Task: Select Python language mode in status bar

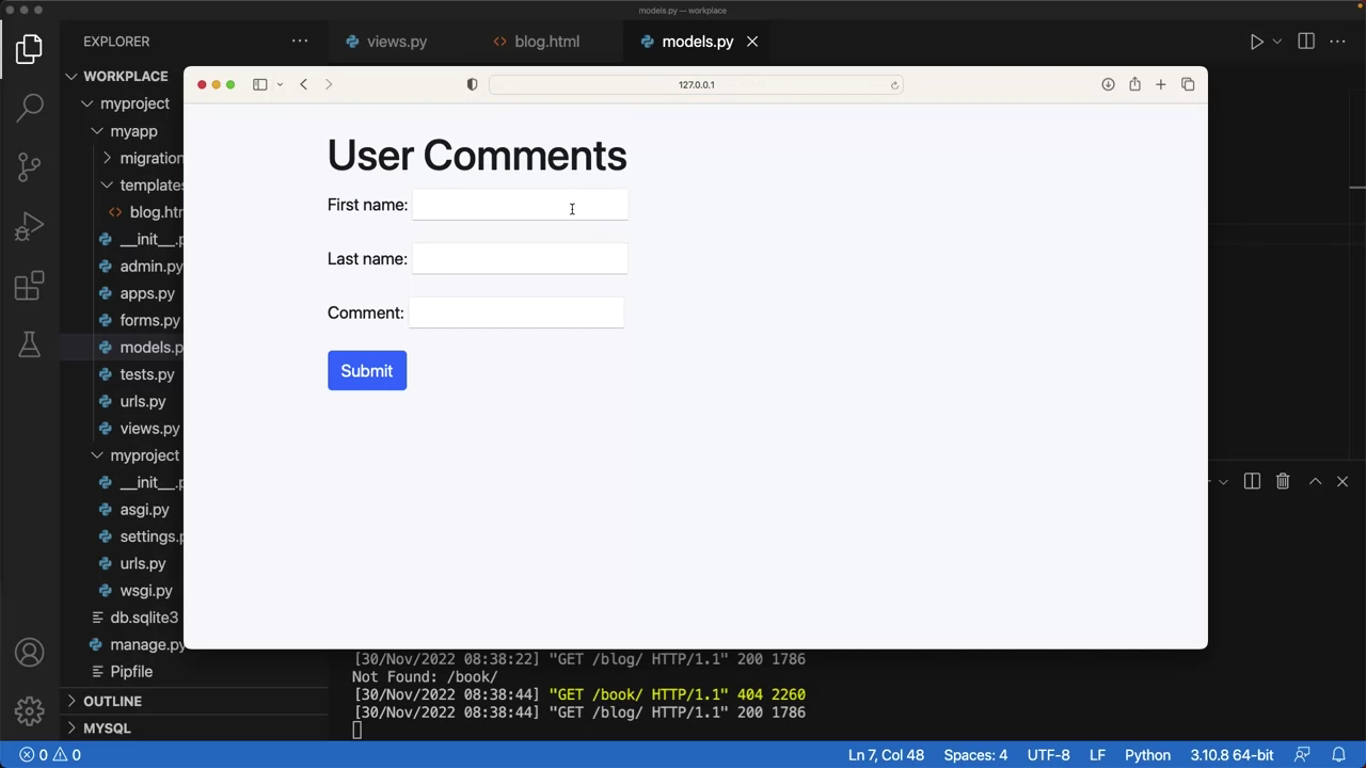Action: (1147, 755)
